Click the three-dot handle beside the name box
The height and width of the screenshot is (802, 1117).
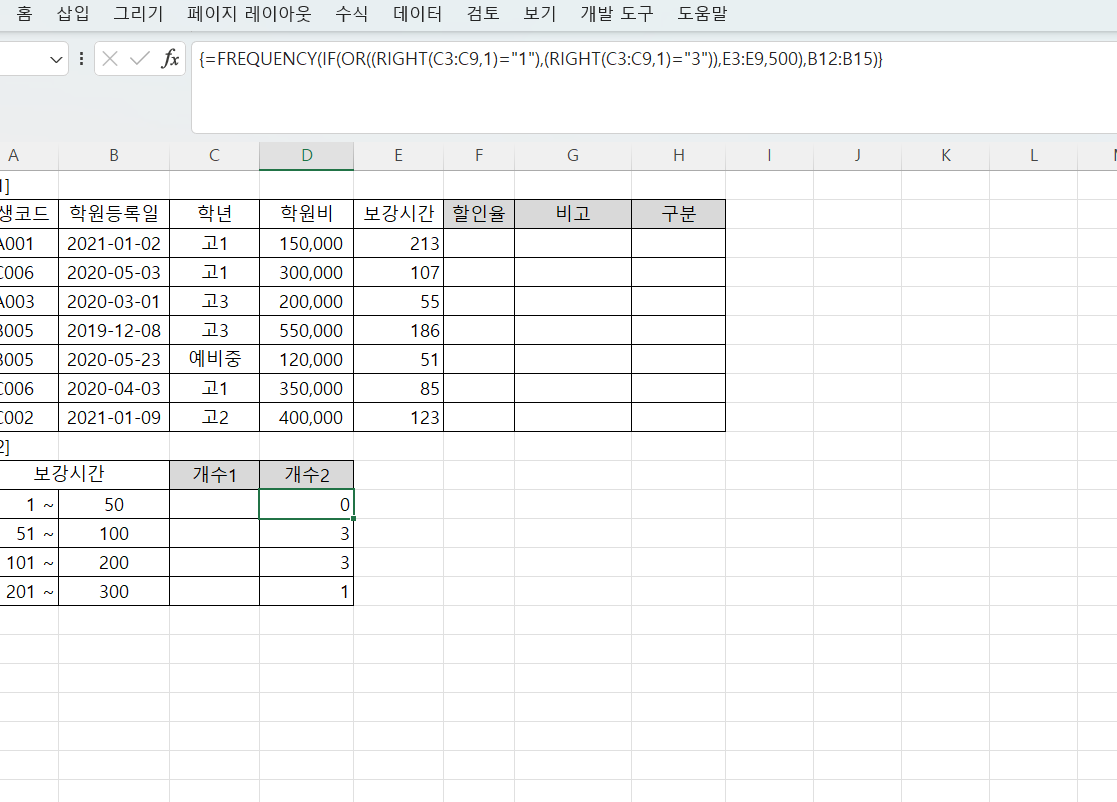[x=81, y=59]
